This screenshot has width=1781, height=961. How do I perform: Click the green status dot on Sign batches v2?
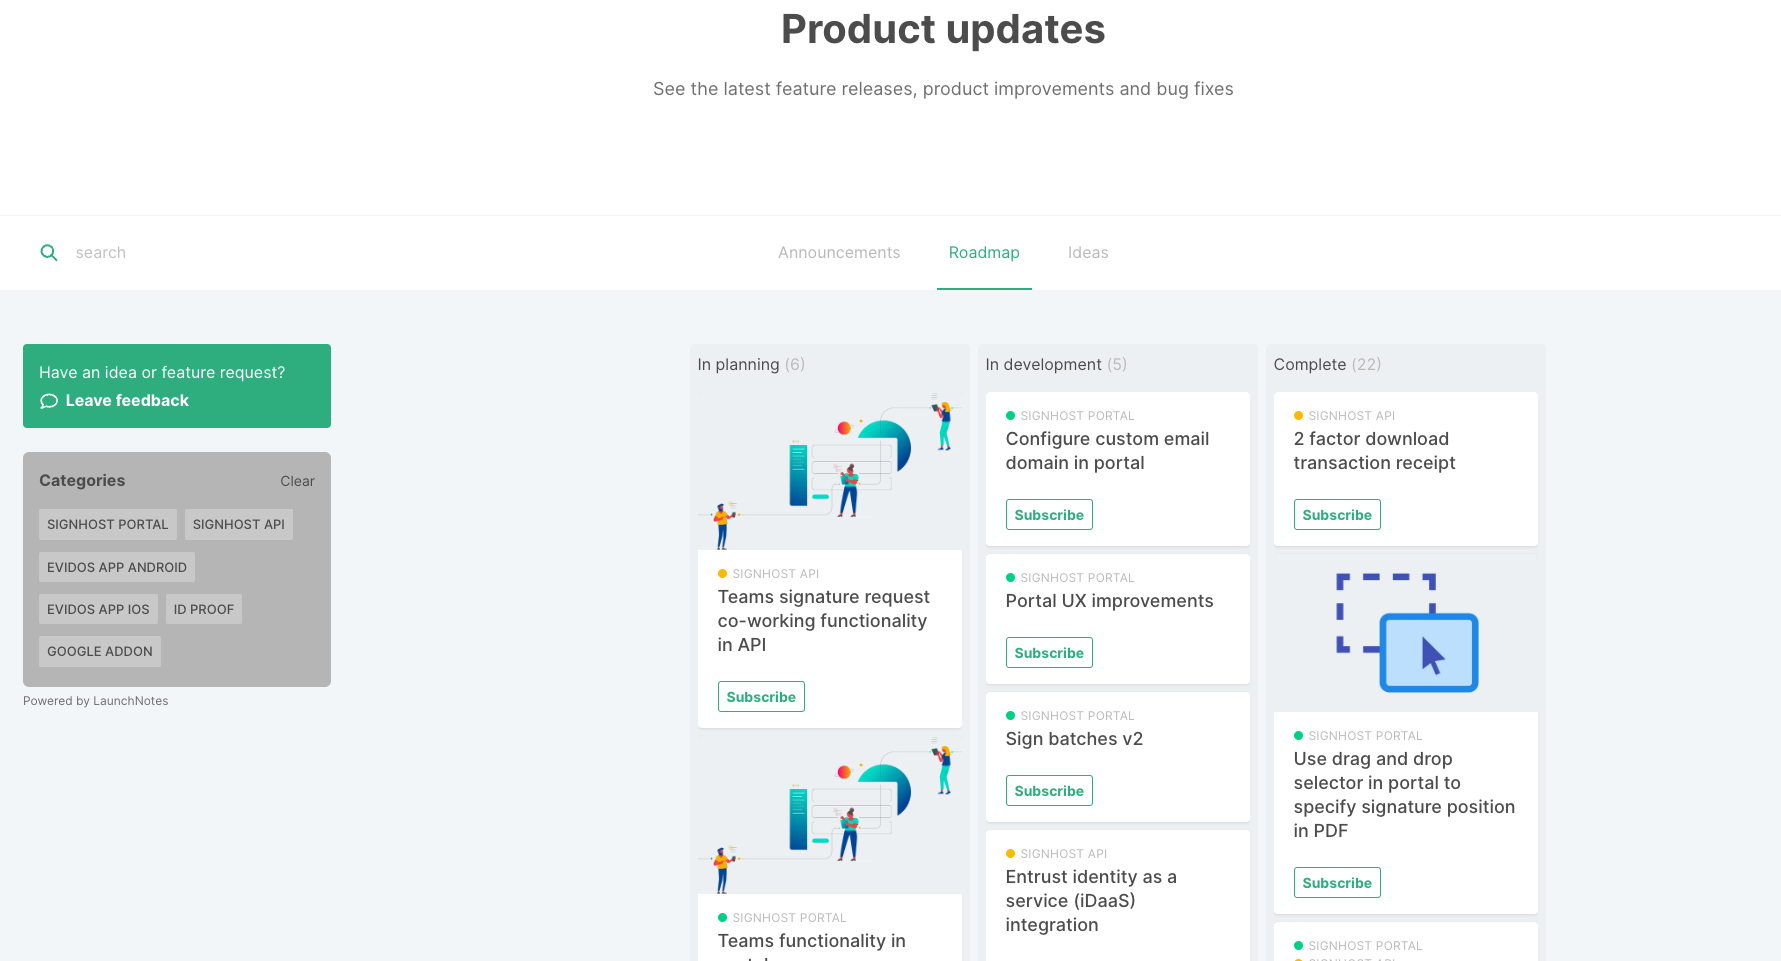pos(1012,715)
